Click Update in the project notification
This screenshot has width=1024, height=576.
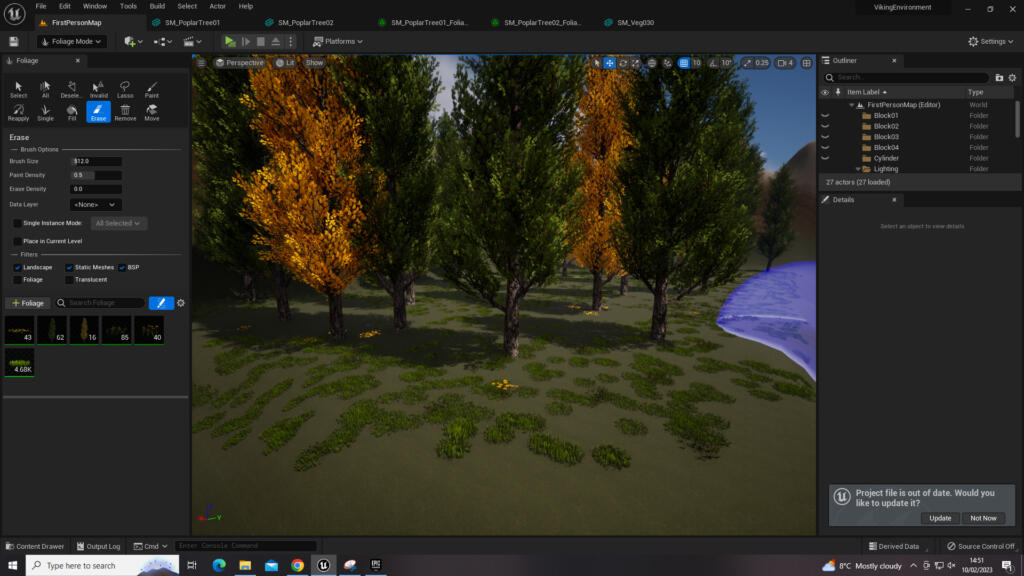point(940,518)
